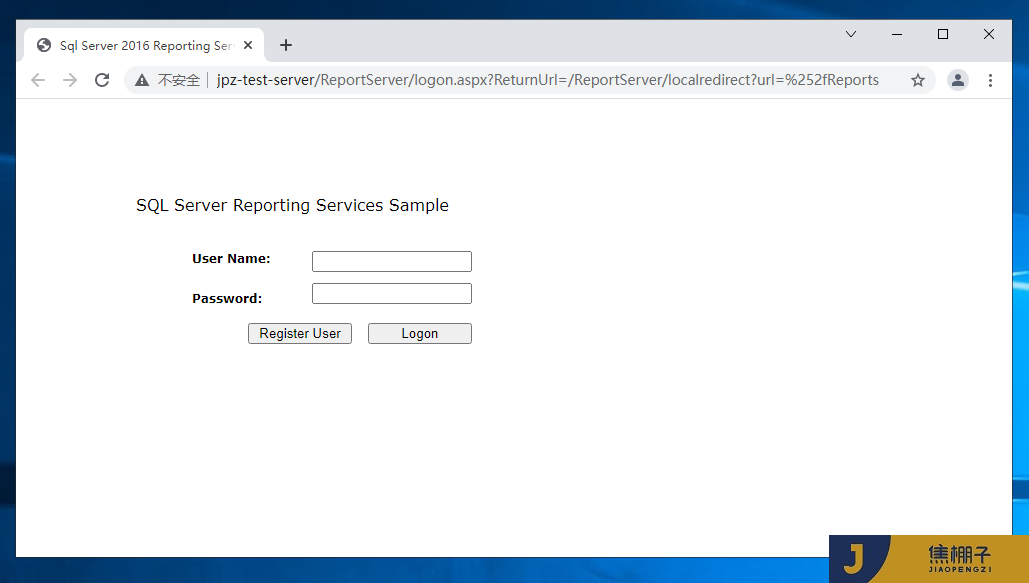Open a new browser tab
Image resolution: width=1029 pixels, height=583 pixels.
[286, 44]
